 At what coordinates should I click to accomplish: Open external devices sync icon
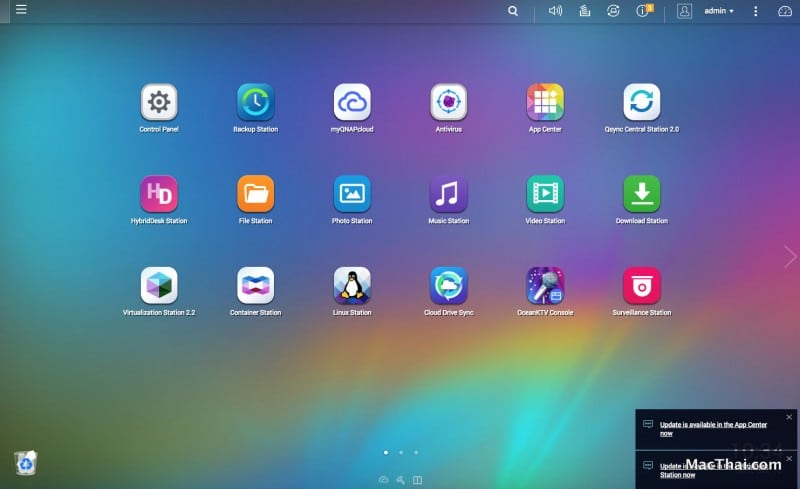tap(613, 11)
